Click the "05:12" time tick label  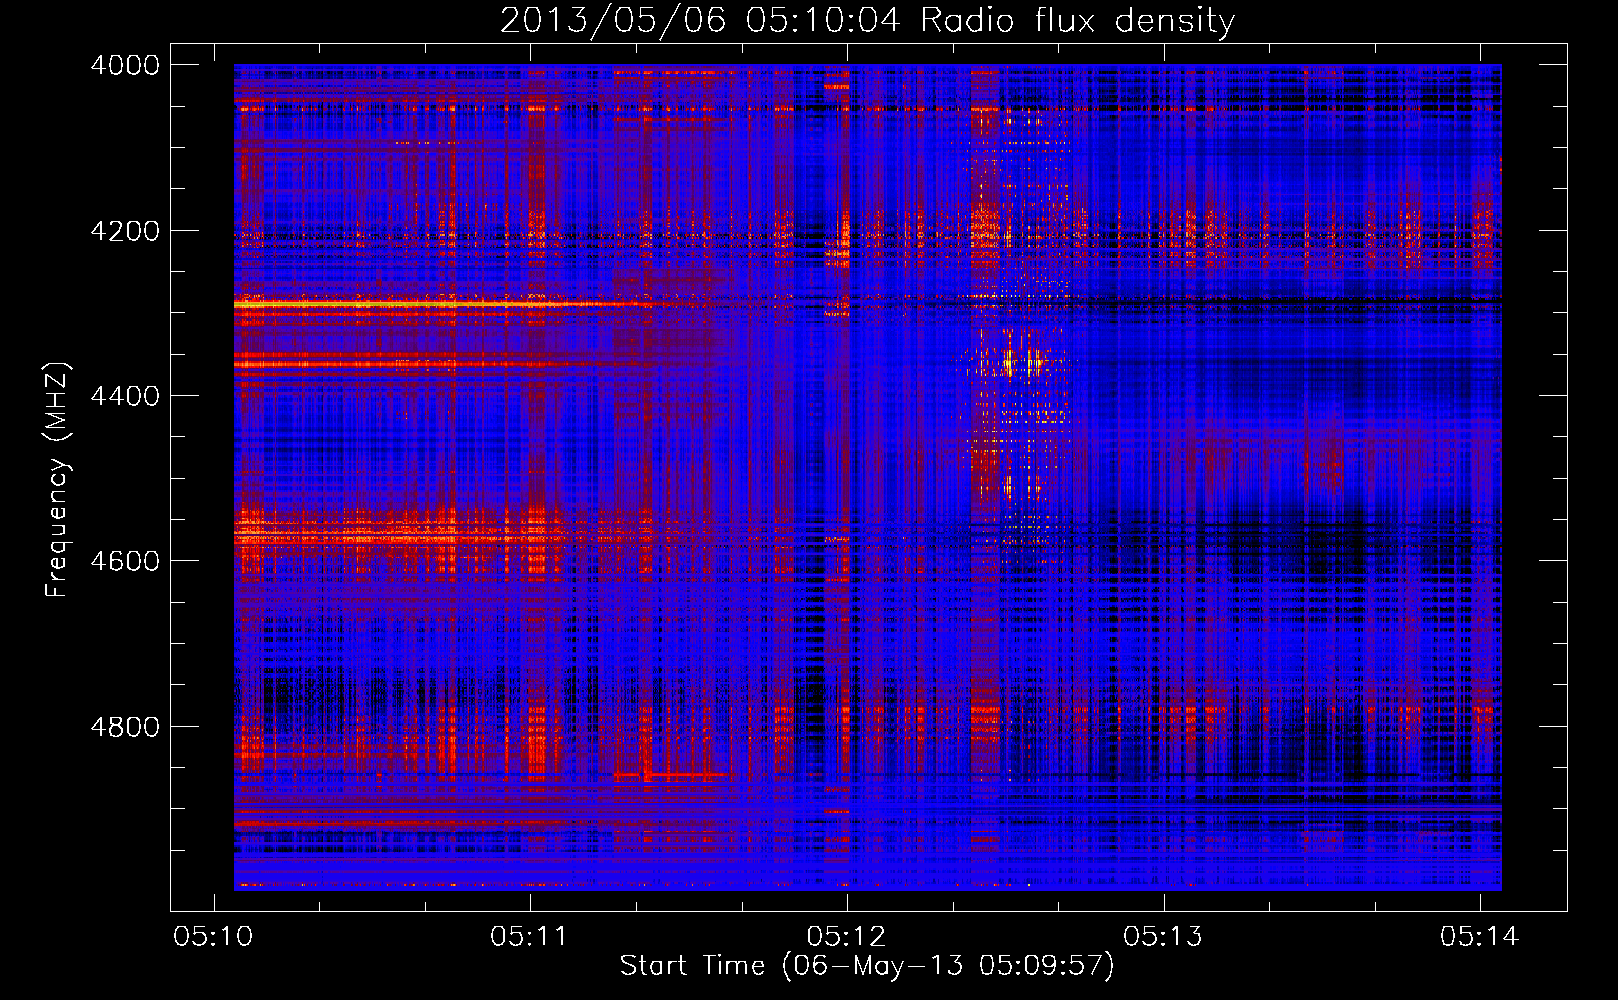coord(846,937)
